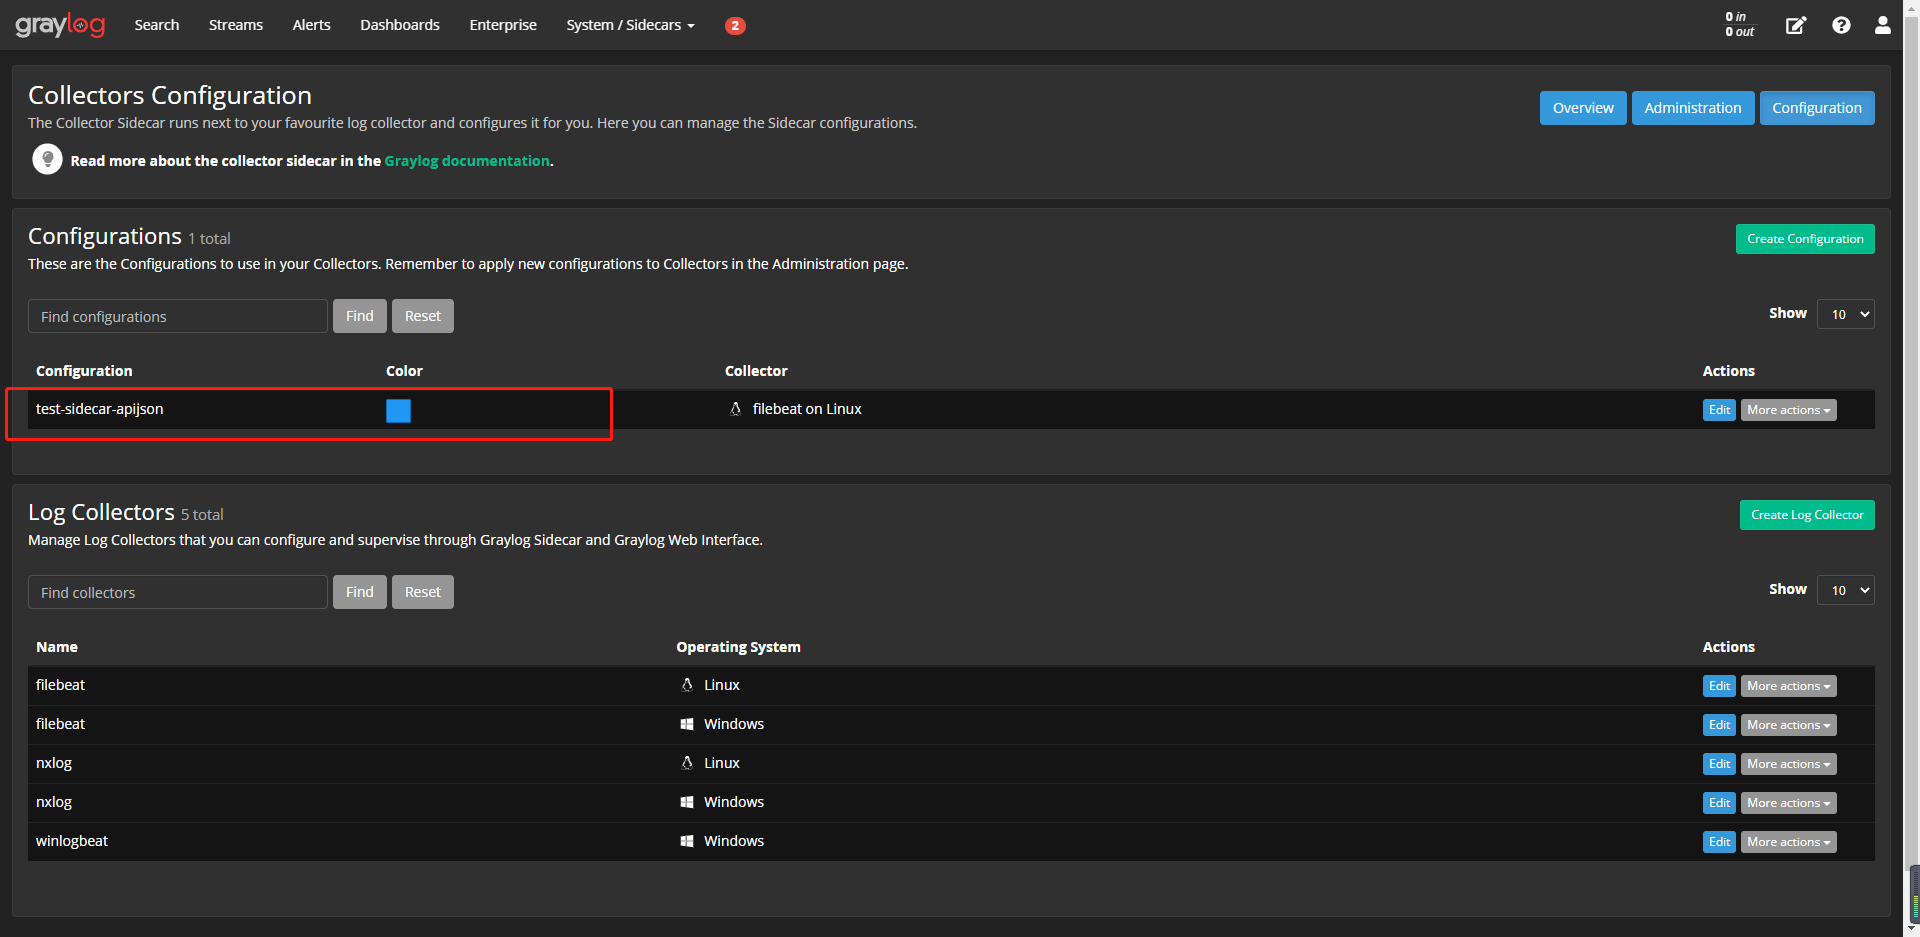The image size is (1920, 937).
Task: Switch to the Administration tab
Action: click(x=1692, y=107)
